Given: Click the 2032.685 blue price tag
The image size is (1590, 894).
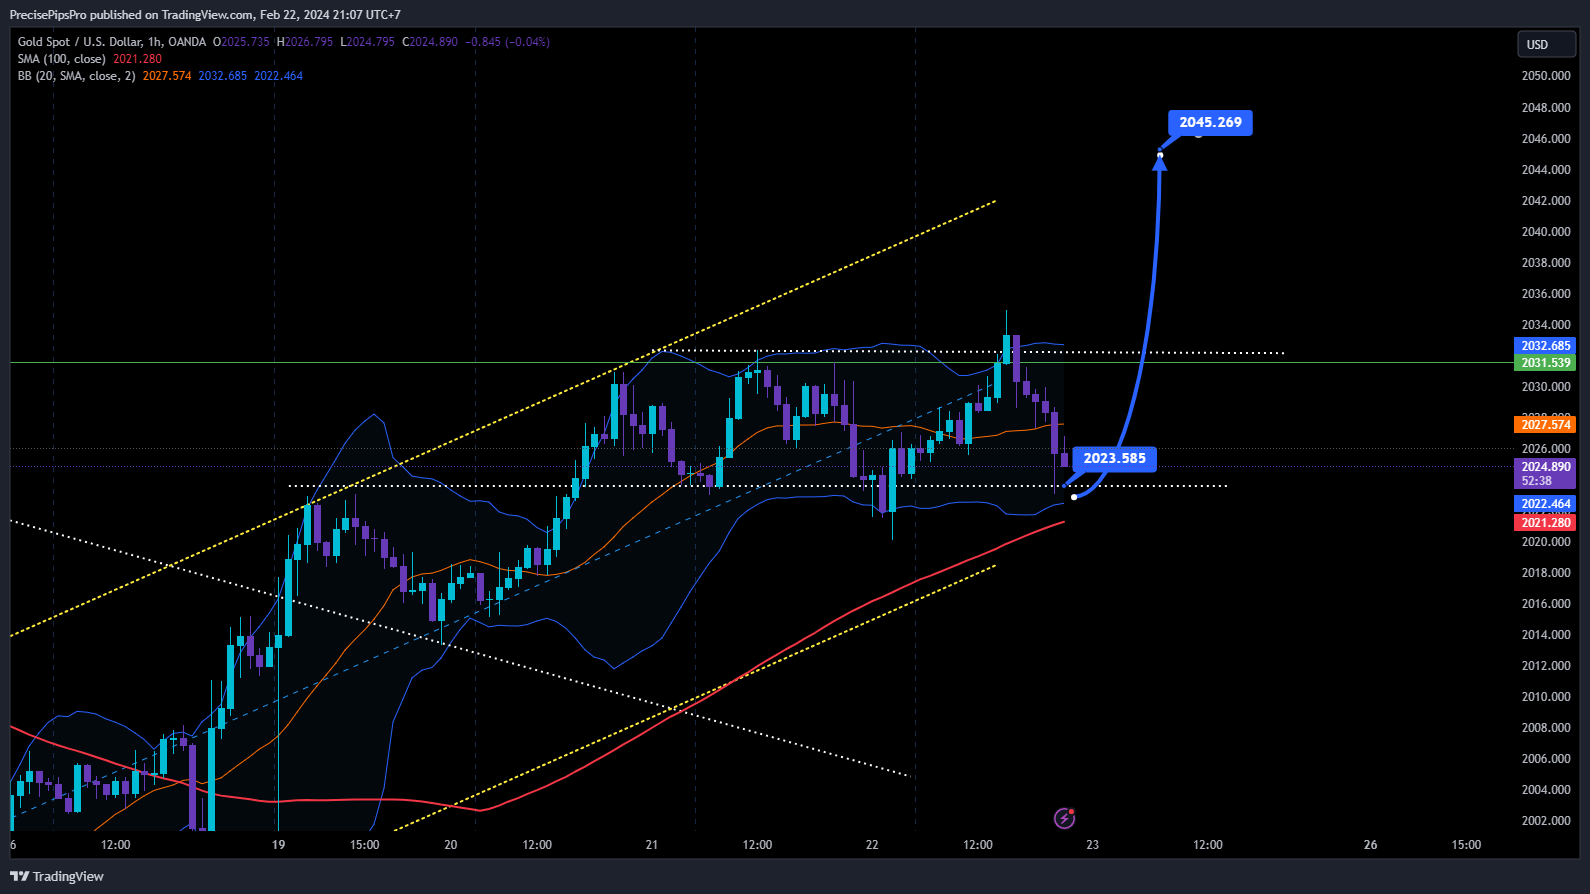Looking at the screenshot, I should pos(1546,346).
